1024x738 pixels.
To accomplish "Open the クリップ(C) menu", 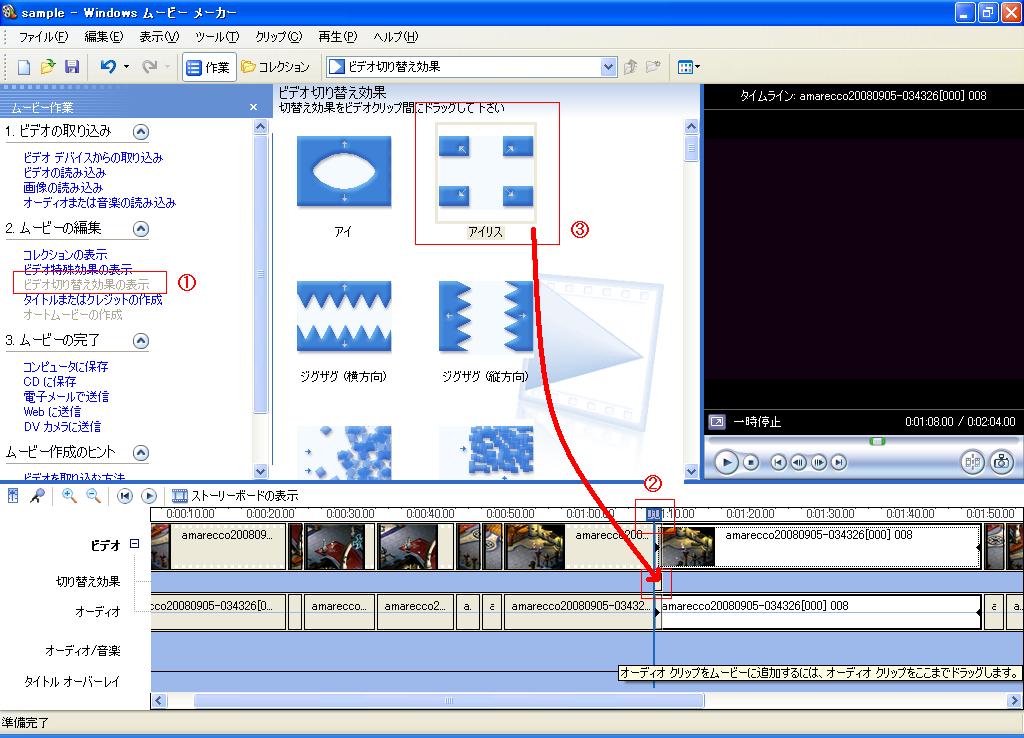I will [x=278, y=37].
